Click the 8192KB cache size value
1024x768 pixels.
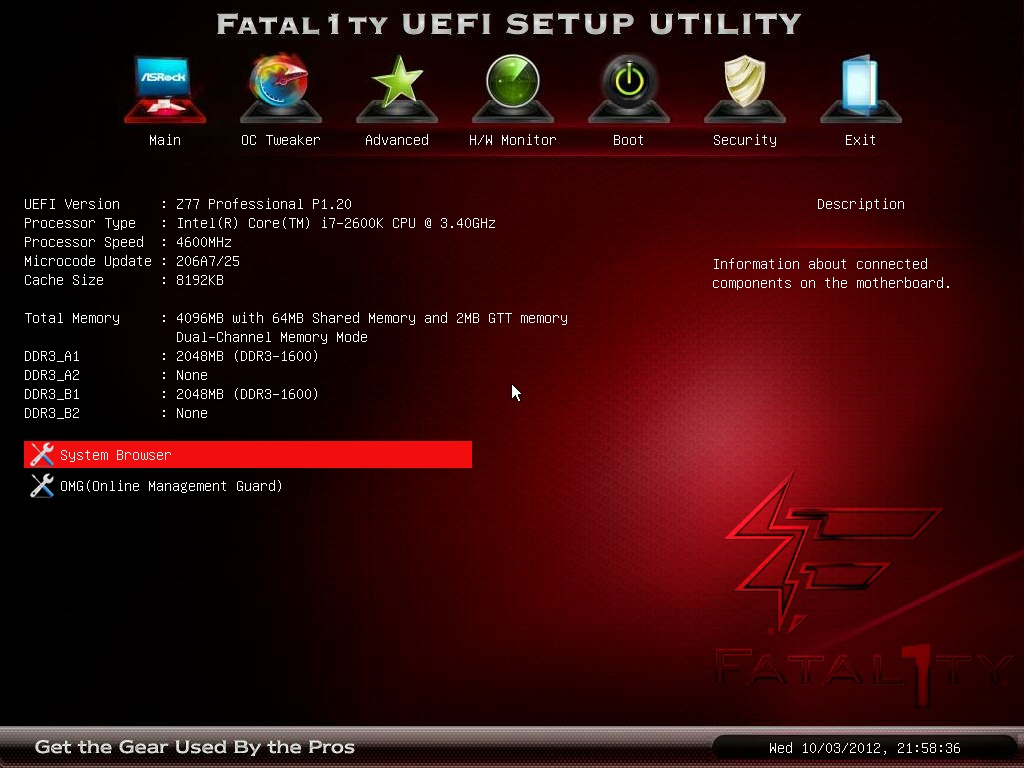tap(200, 280)
